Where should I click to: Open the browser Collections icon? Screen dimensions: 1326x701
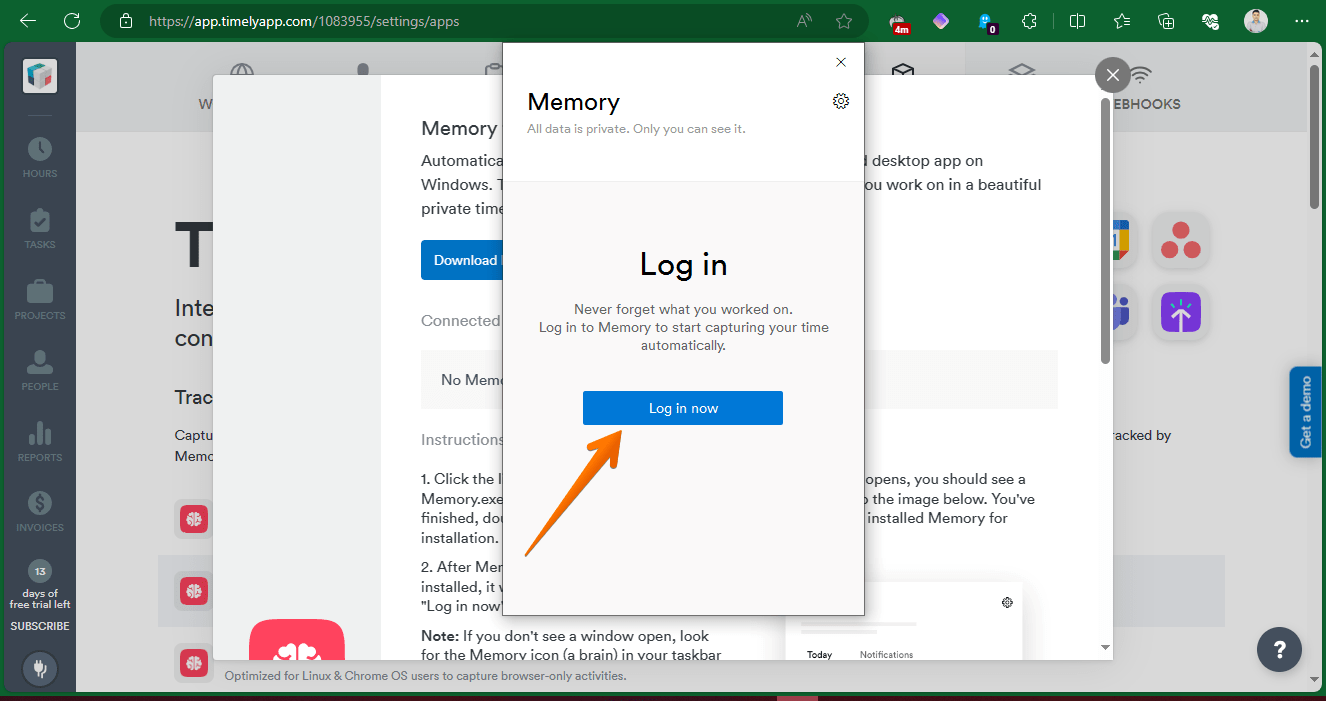[1165, 20]
